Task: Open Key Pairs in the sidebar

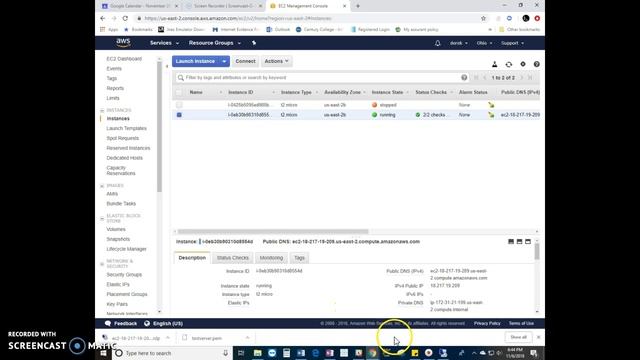Action: (x=117, y=304)
